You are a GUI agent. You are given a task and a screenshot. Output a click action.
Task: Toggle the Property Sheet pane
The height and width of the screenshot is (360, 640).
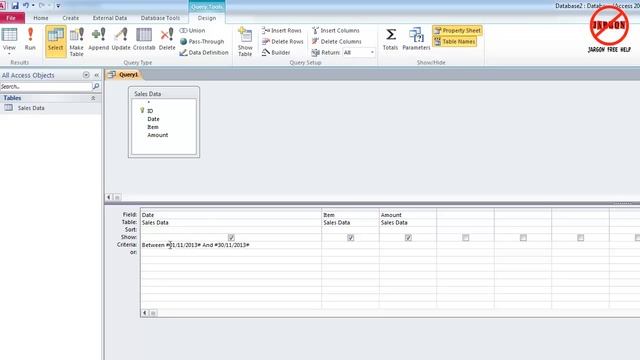click(458, 31)
